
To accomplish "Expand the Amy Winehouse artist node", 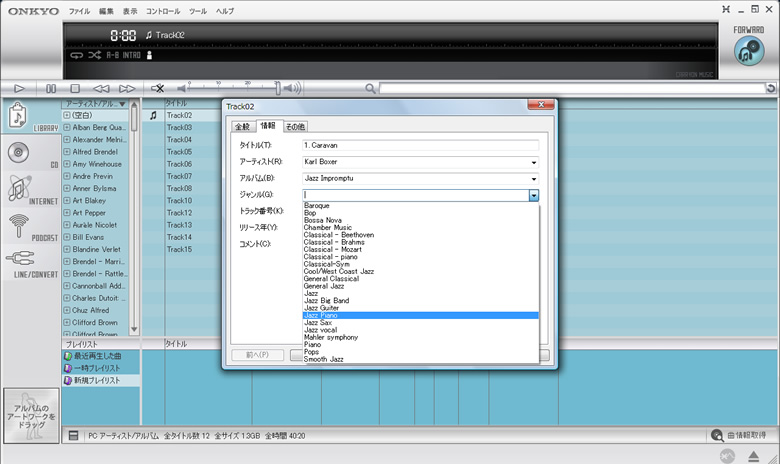I will (67, 164).
